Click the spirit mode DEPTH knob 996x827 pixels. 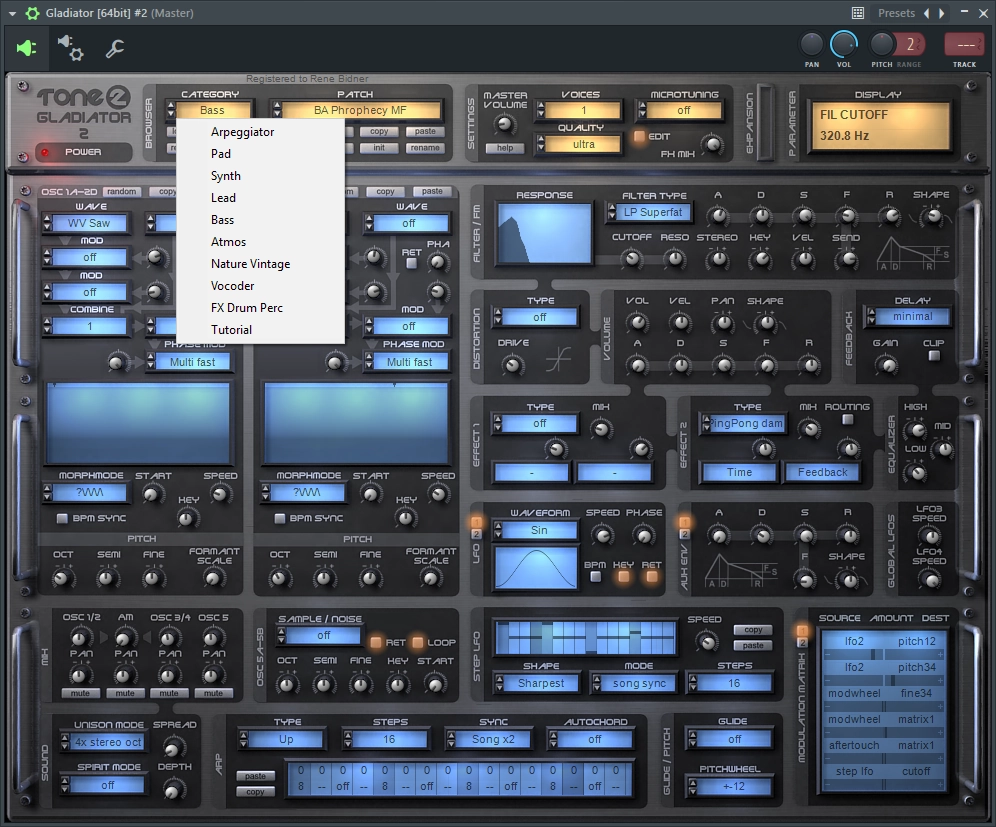[x=173, y=790]
